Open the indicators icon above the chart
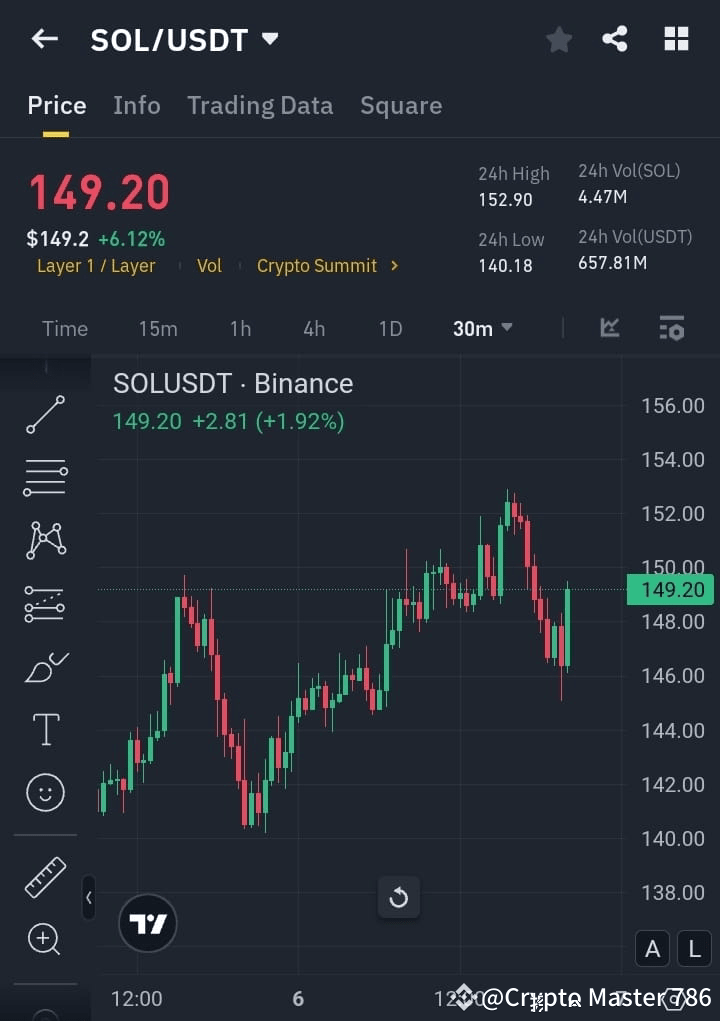720x1021 pixels. click(x=609, y=328)
